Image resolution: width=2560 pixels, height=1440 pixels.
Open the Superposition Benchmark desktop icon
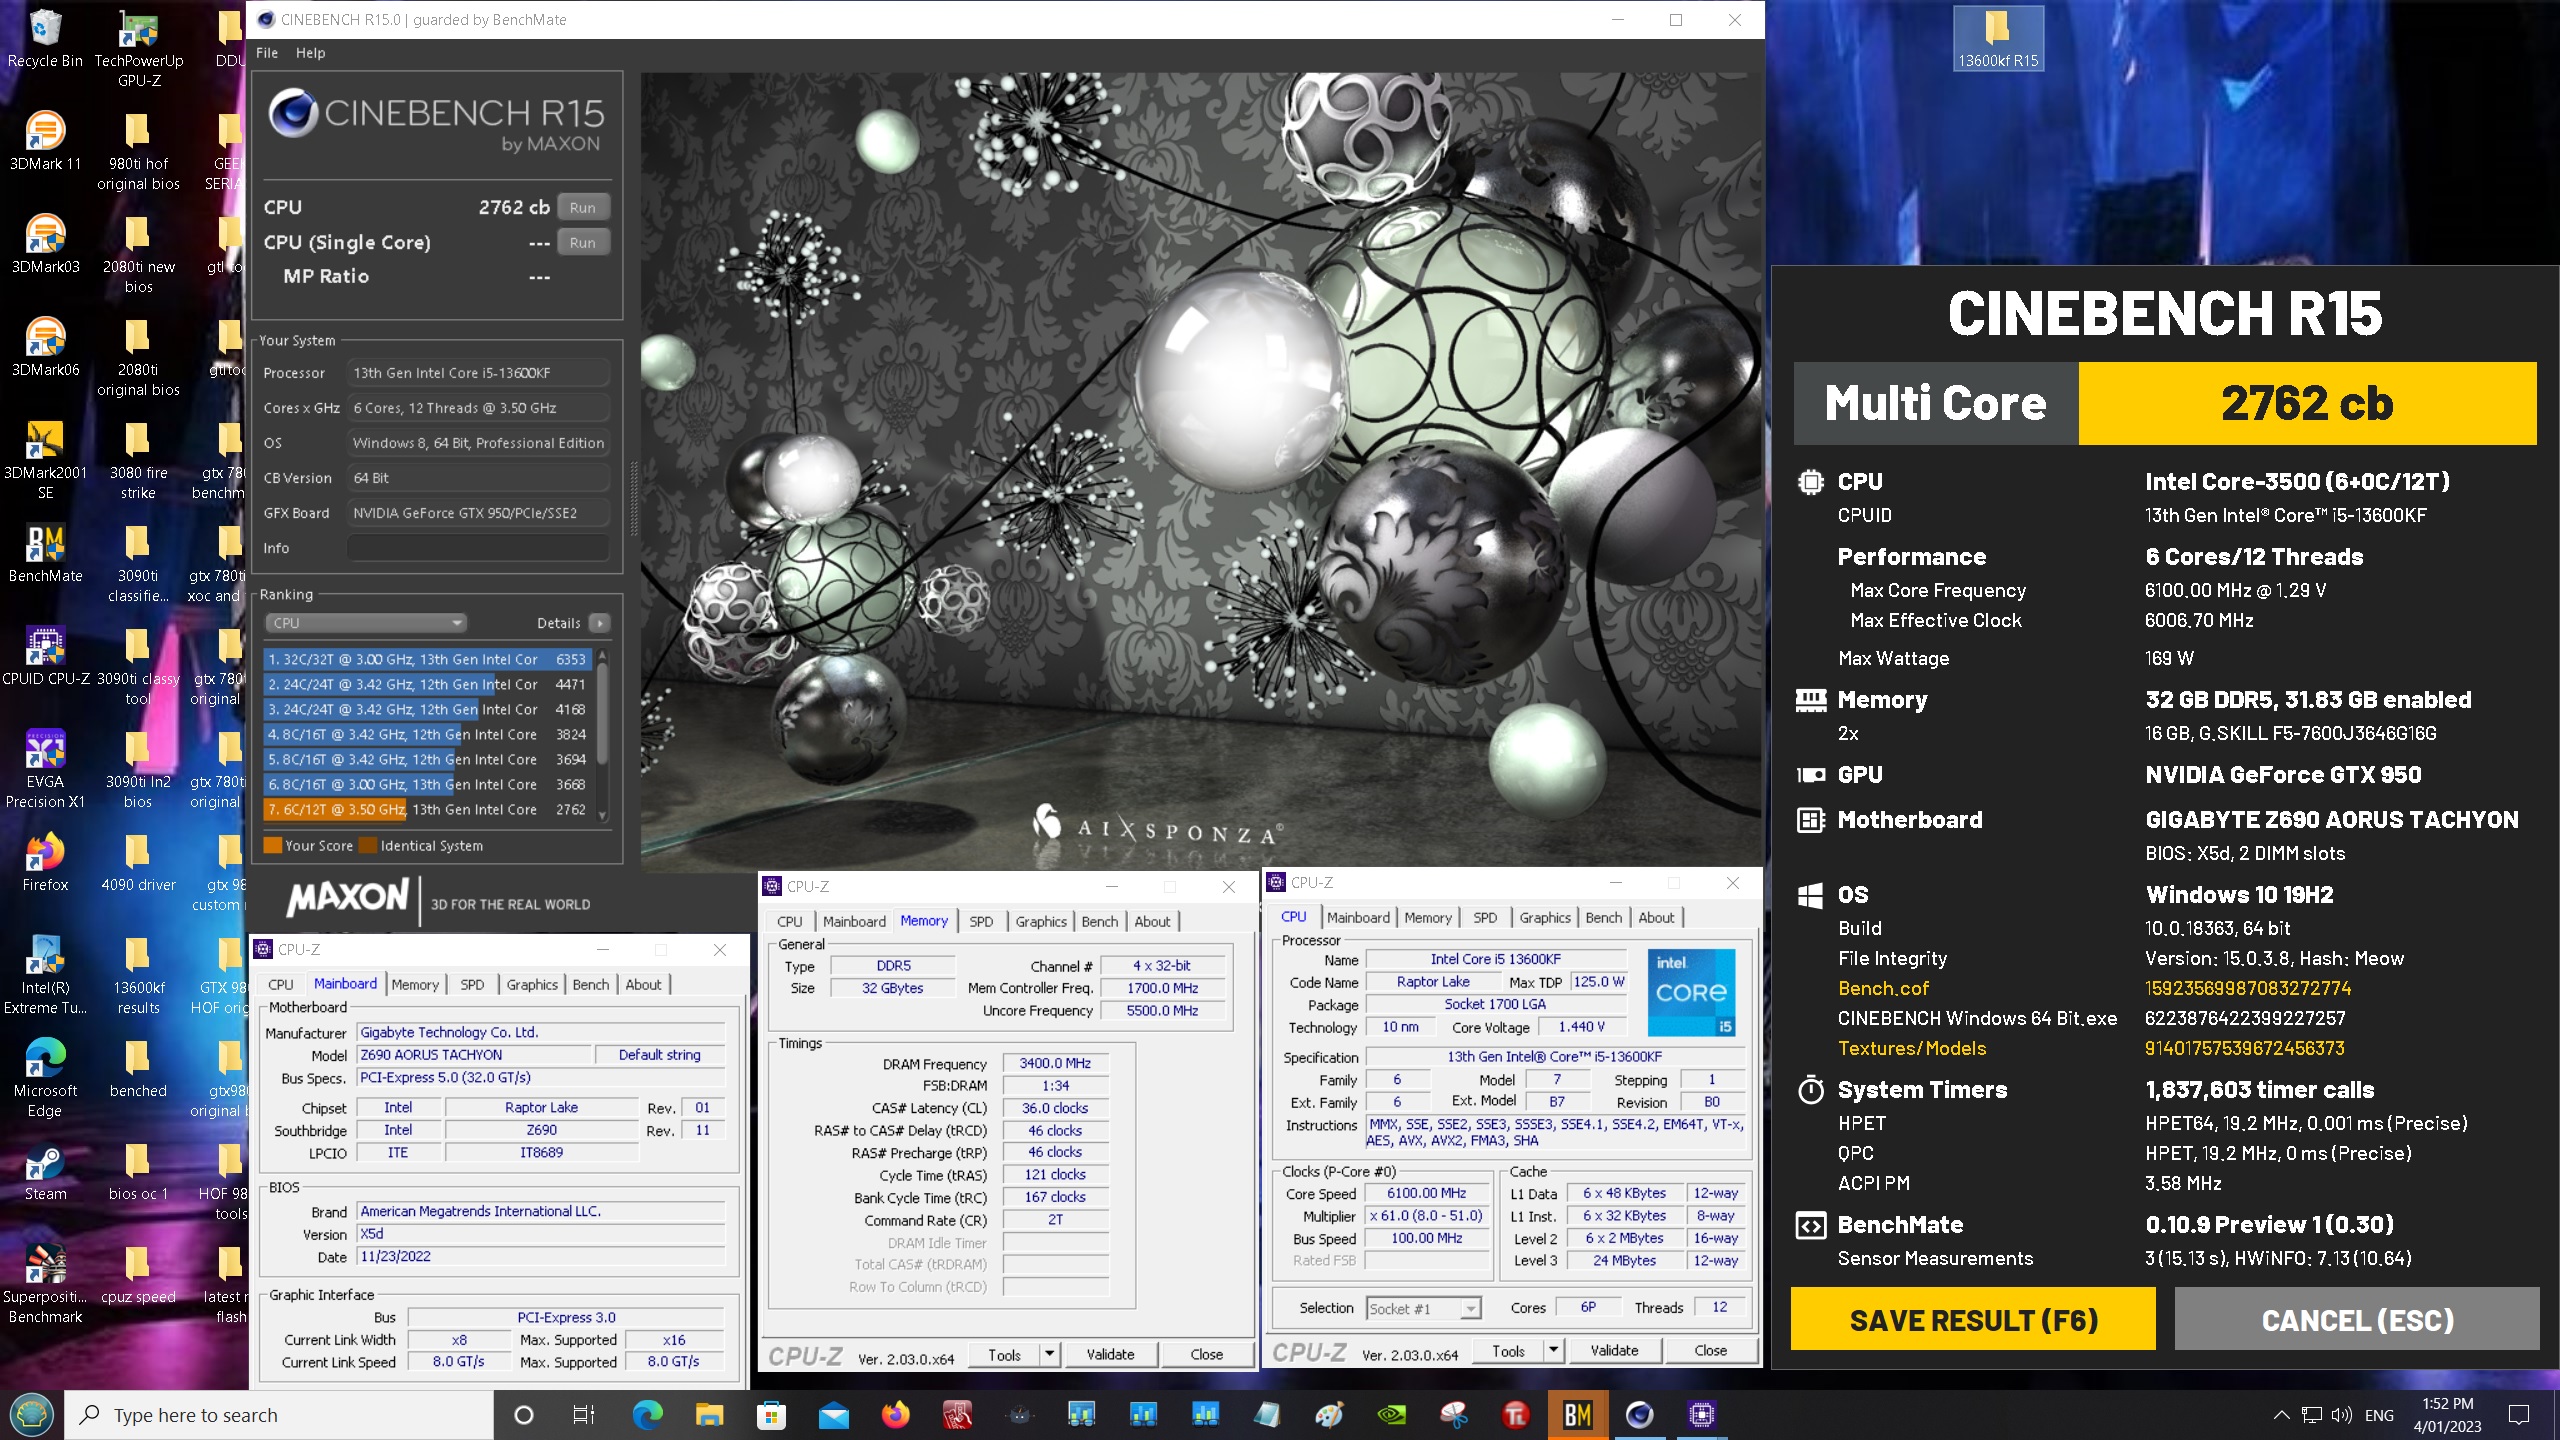click(x=45, y=1284)
